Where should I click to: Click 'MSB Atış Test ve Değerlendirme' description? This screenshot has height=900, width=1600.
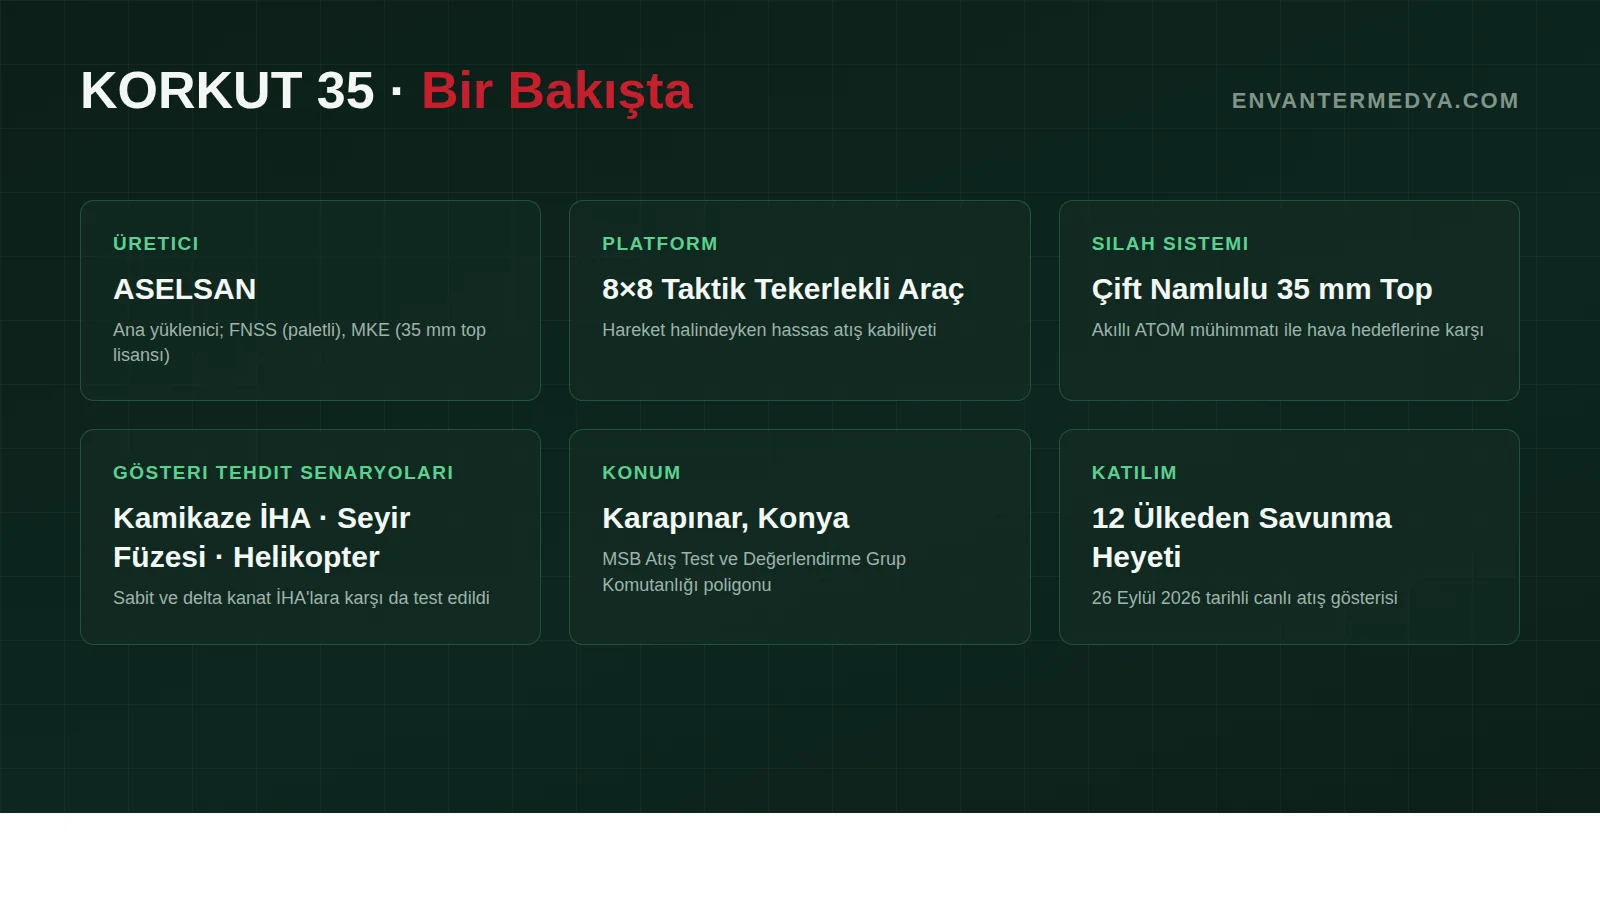(754, 572)
